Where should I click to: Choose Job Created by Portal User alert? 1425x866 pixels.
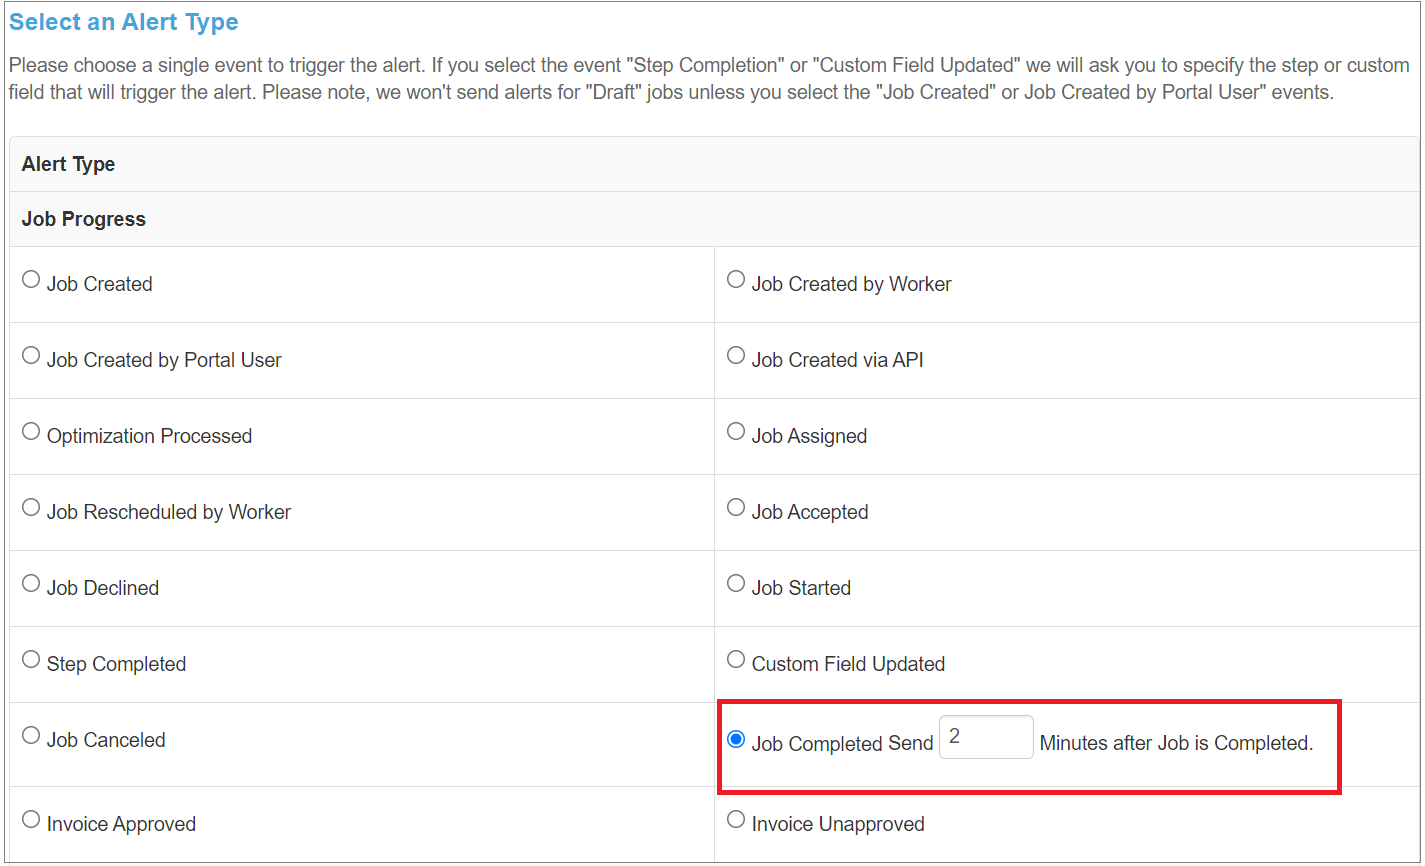[30, 355]
